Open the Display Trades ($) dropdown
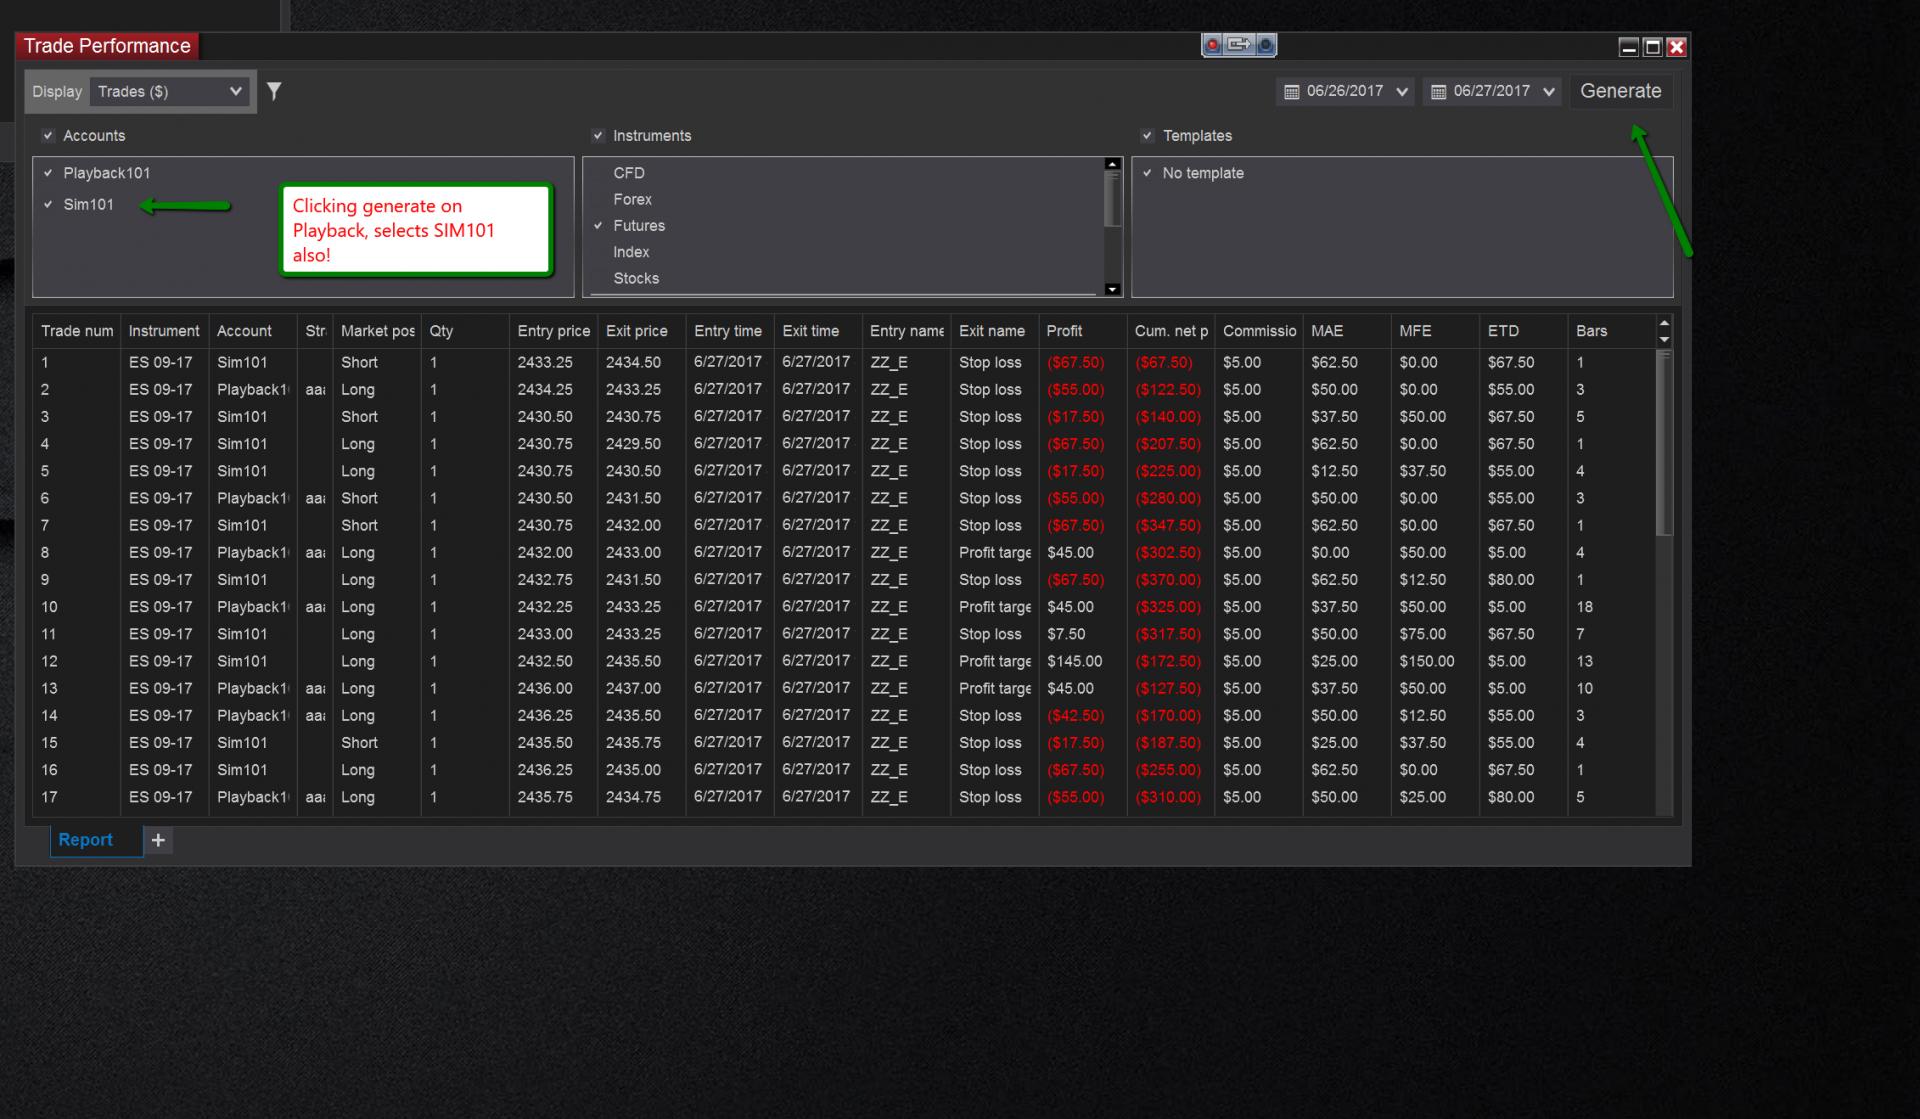 169,91
